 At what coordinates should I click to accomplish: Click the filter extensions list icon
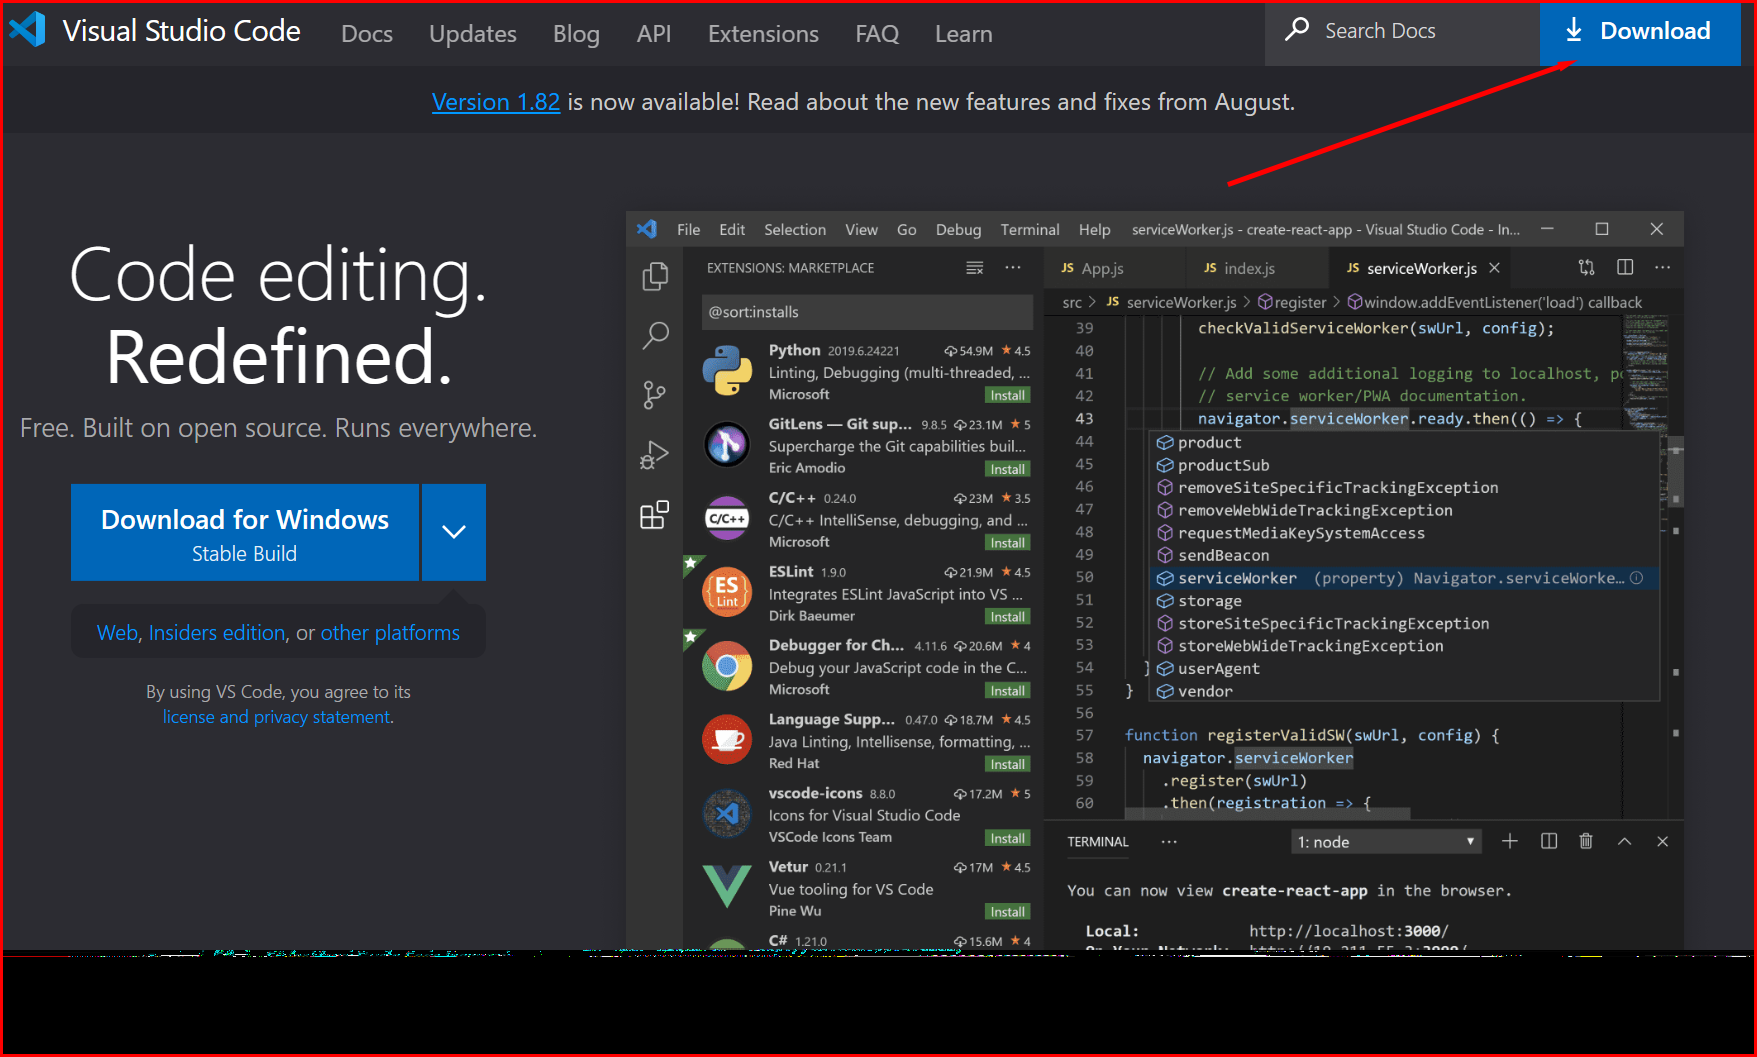coord(975,268)
